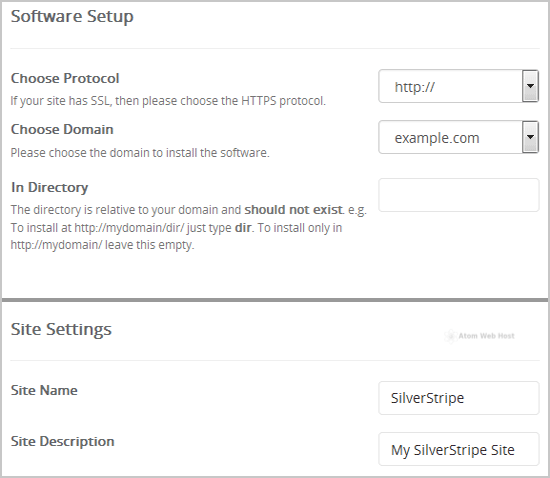Focus the In Directory text field

[458, 195]
